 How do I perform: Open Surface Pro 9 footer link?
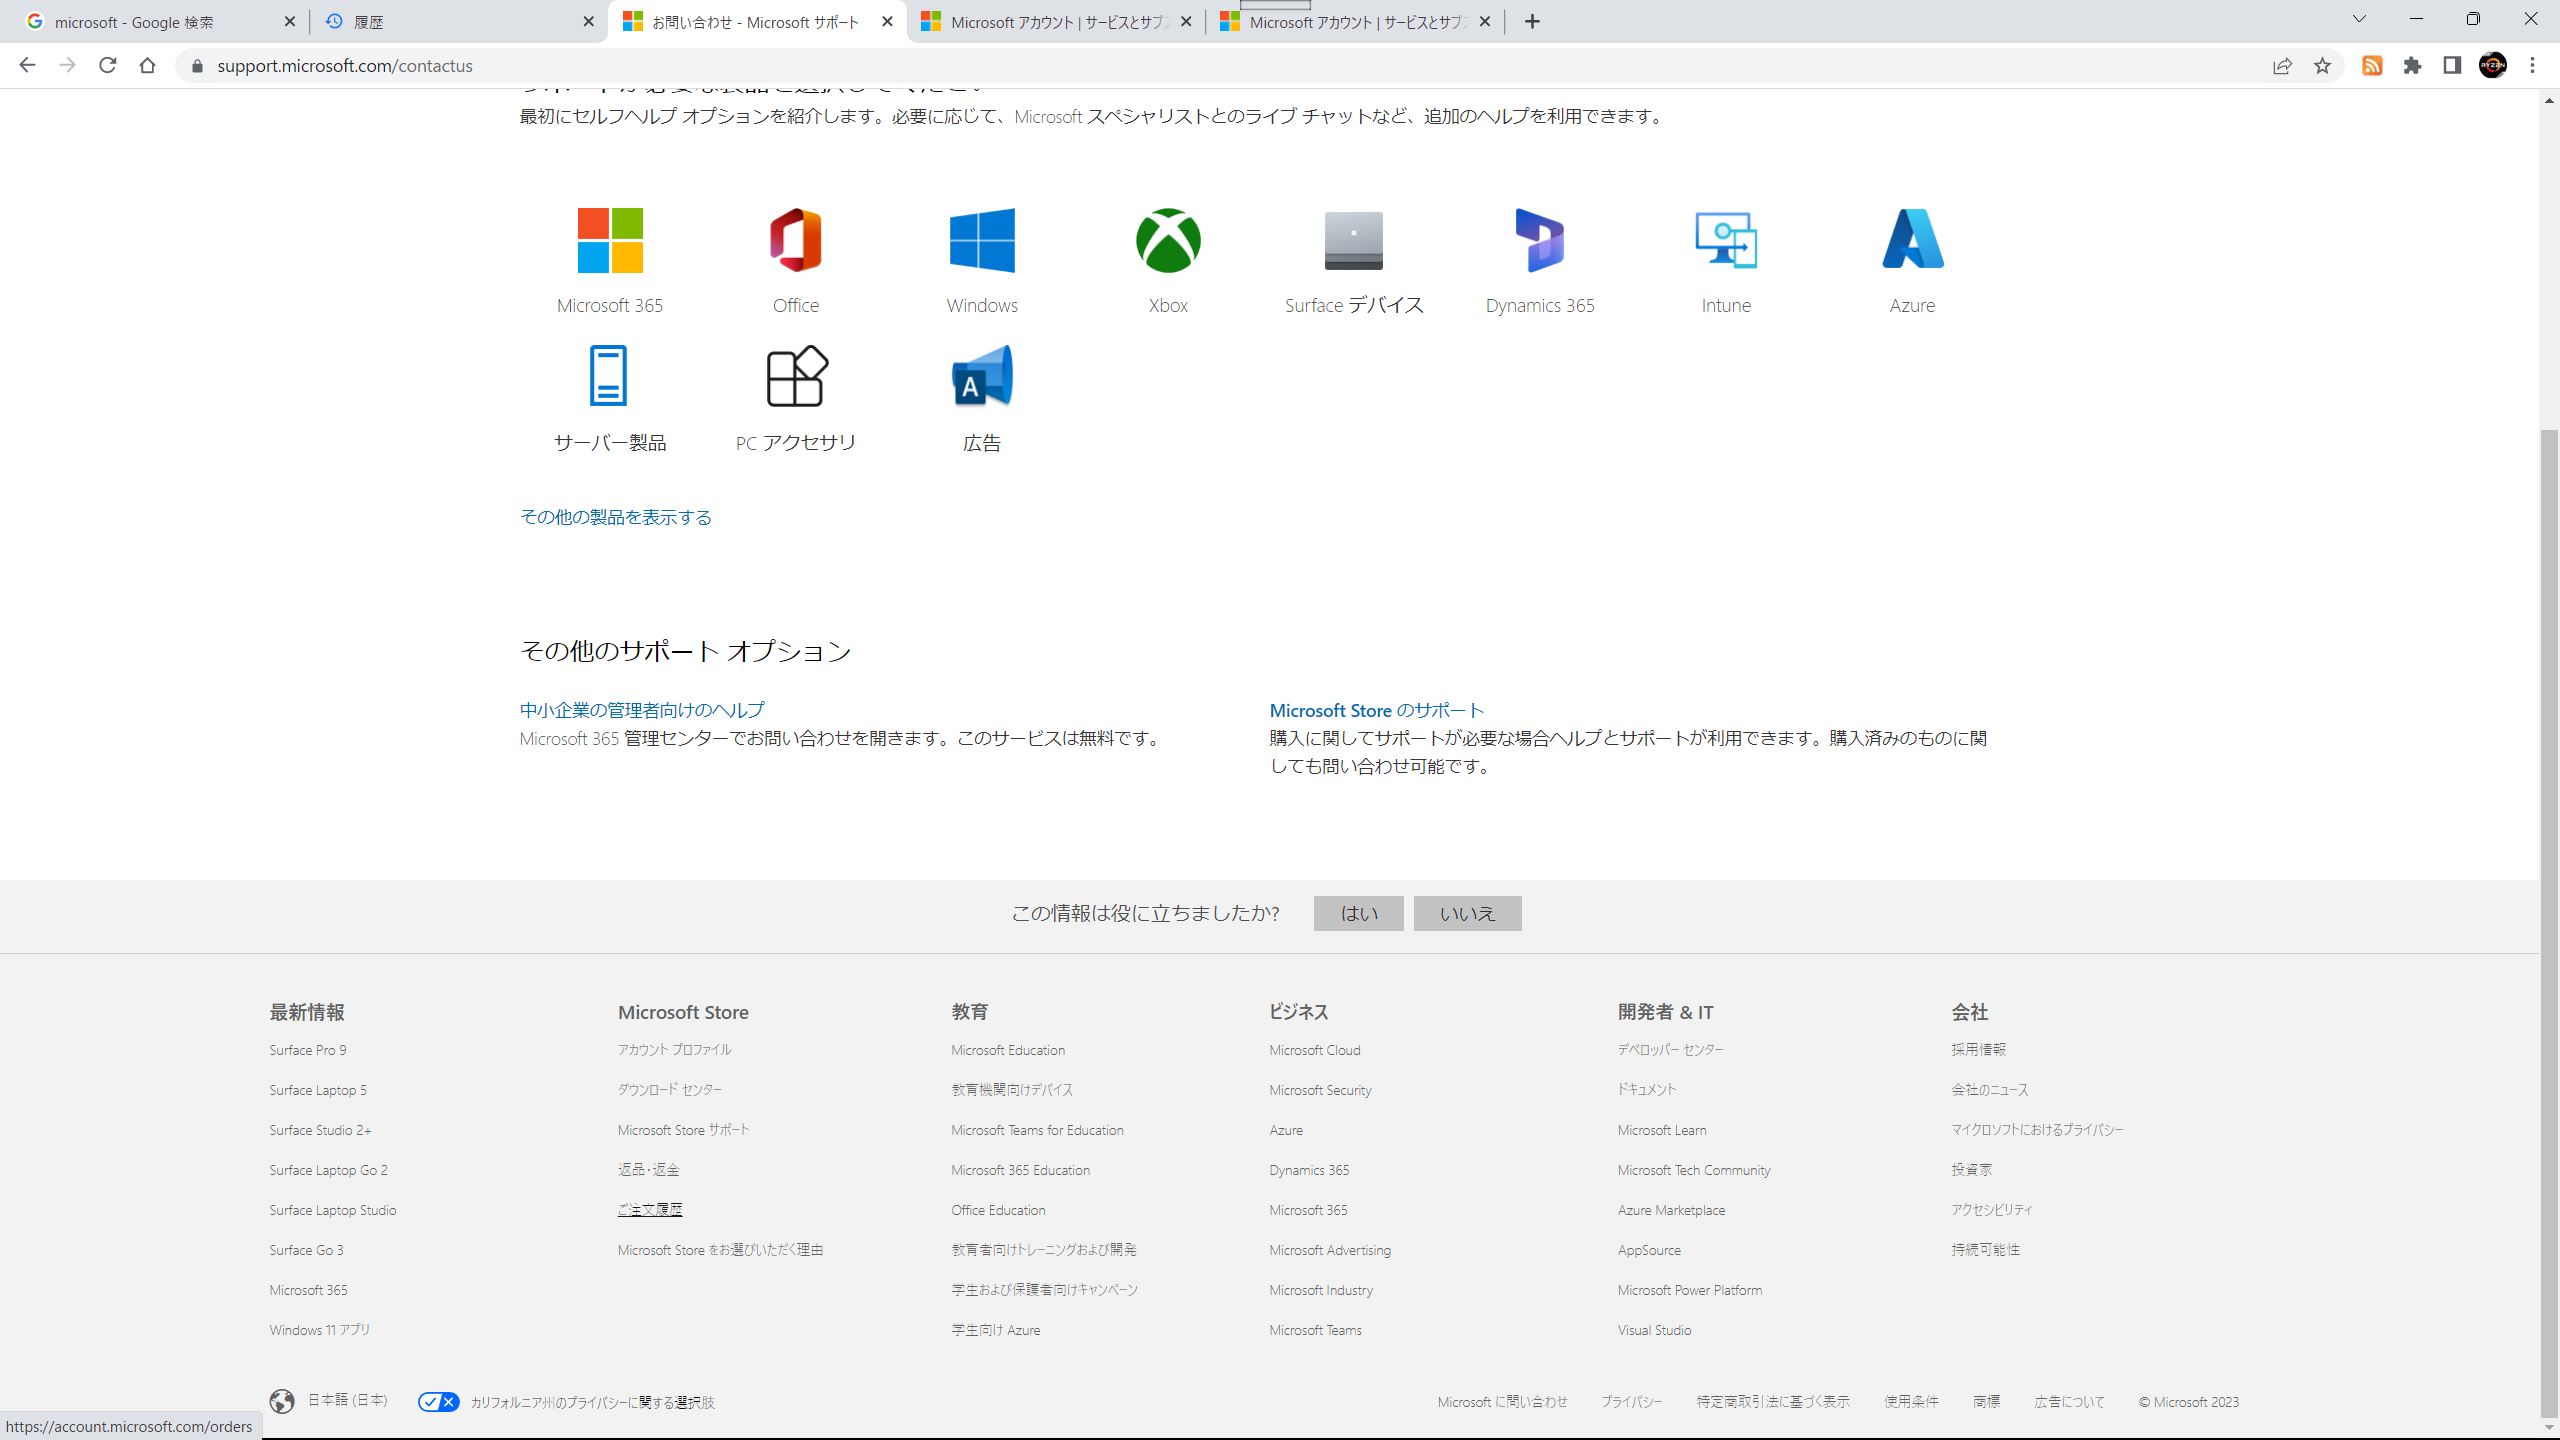point(308,1050)
